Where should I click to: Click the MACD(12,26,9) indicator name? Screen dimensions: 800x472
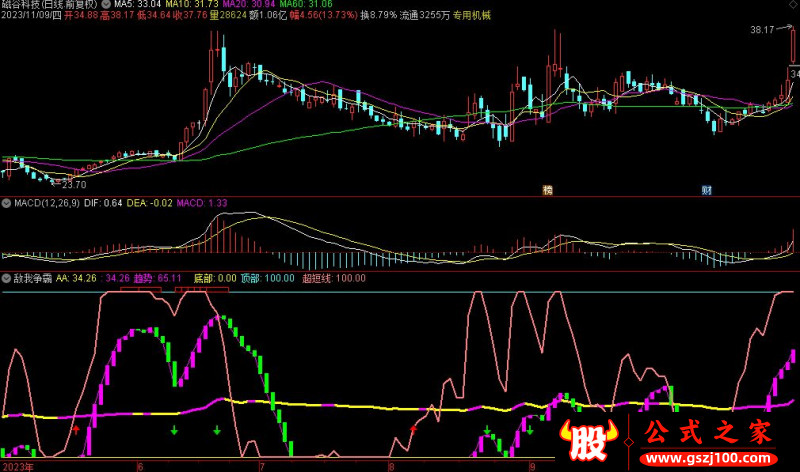[47, 203]
